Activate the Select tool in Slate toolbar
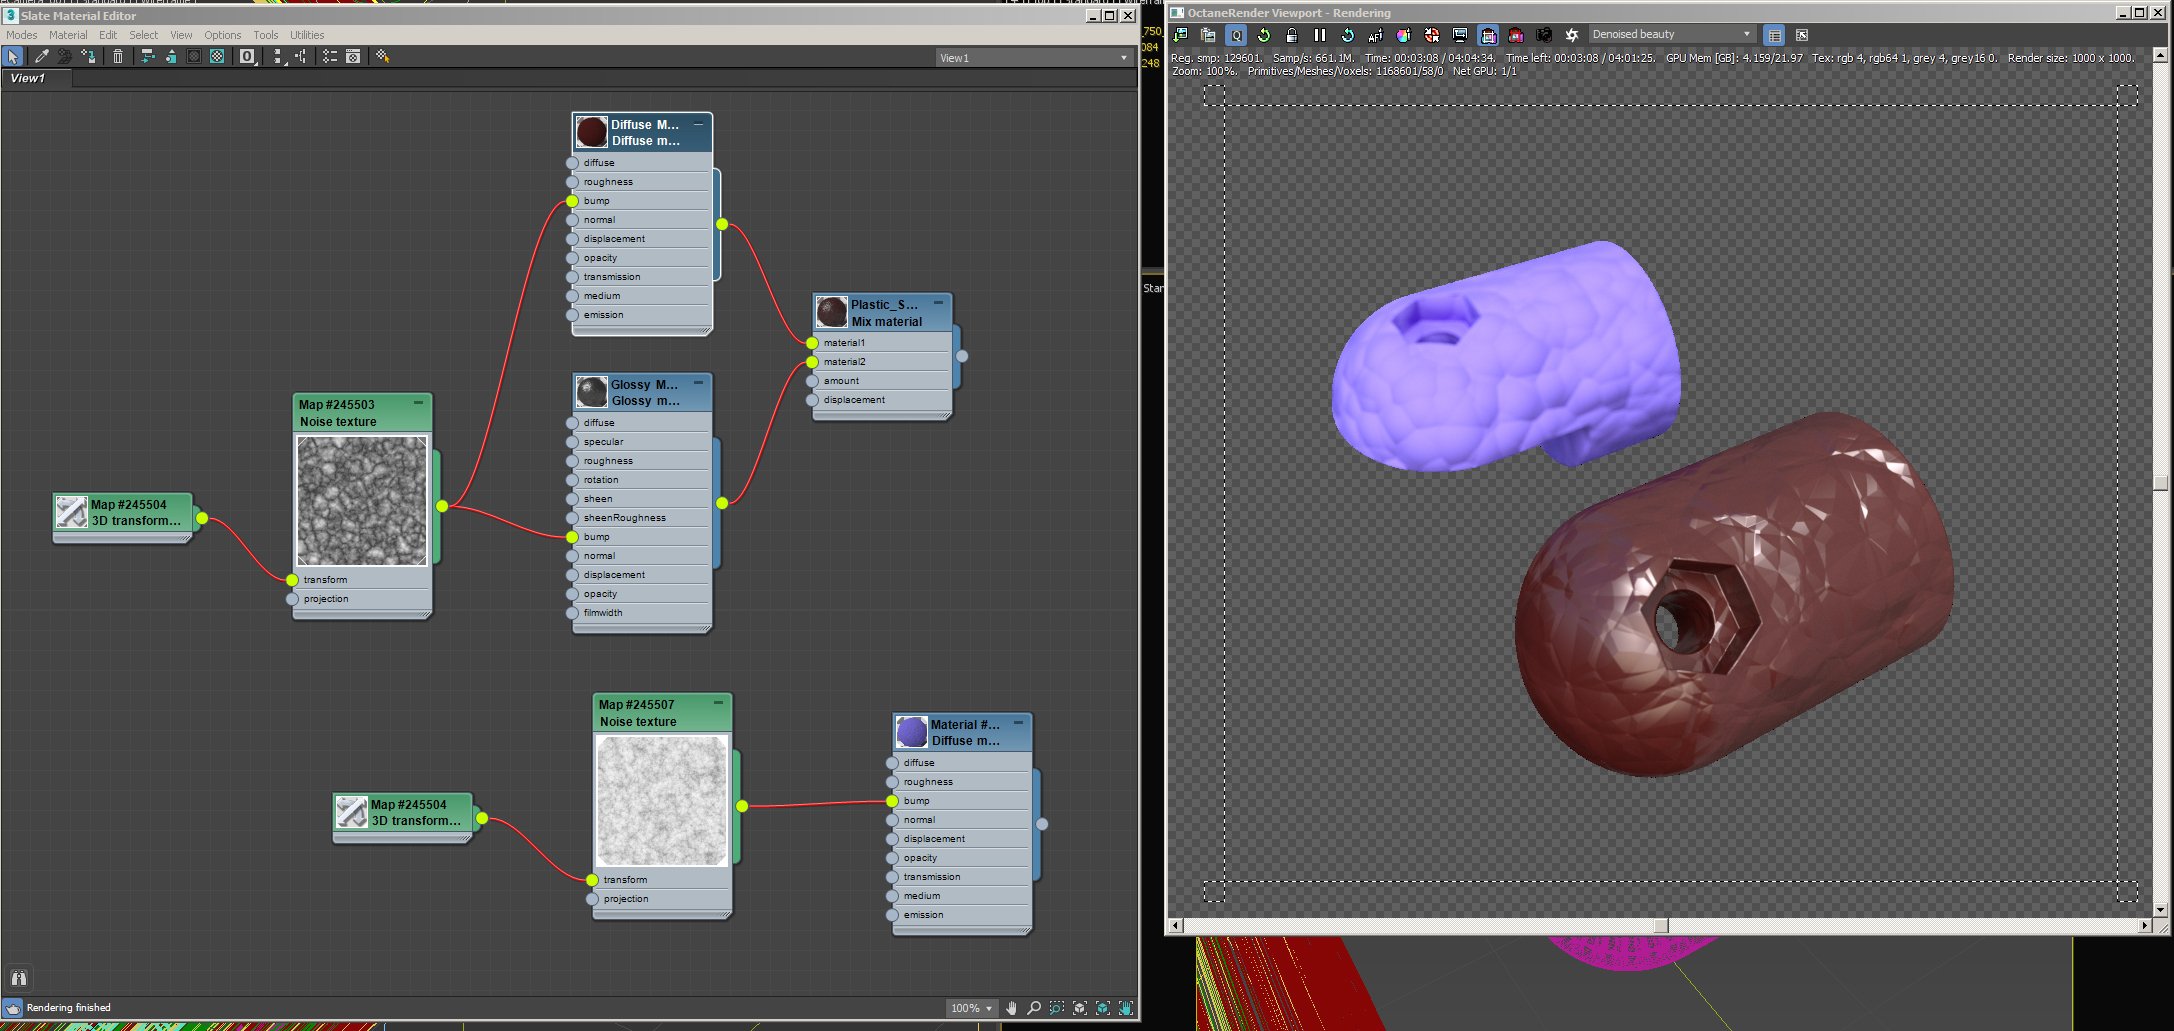Viewport: 2174px width, 1031px height. point(13,57)
